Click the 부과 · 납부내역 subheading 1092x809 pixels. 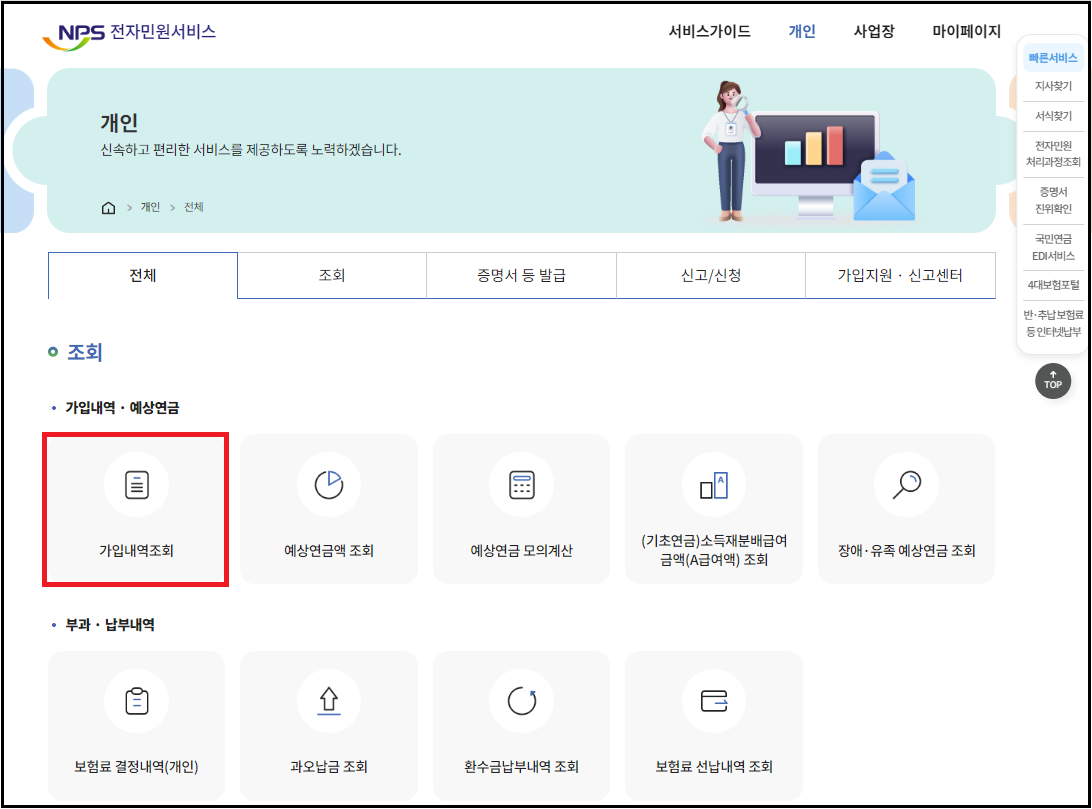(x=110, y=625)
